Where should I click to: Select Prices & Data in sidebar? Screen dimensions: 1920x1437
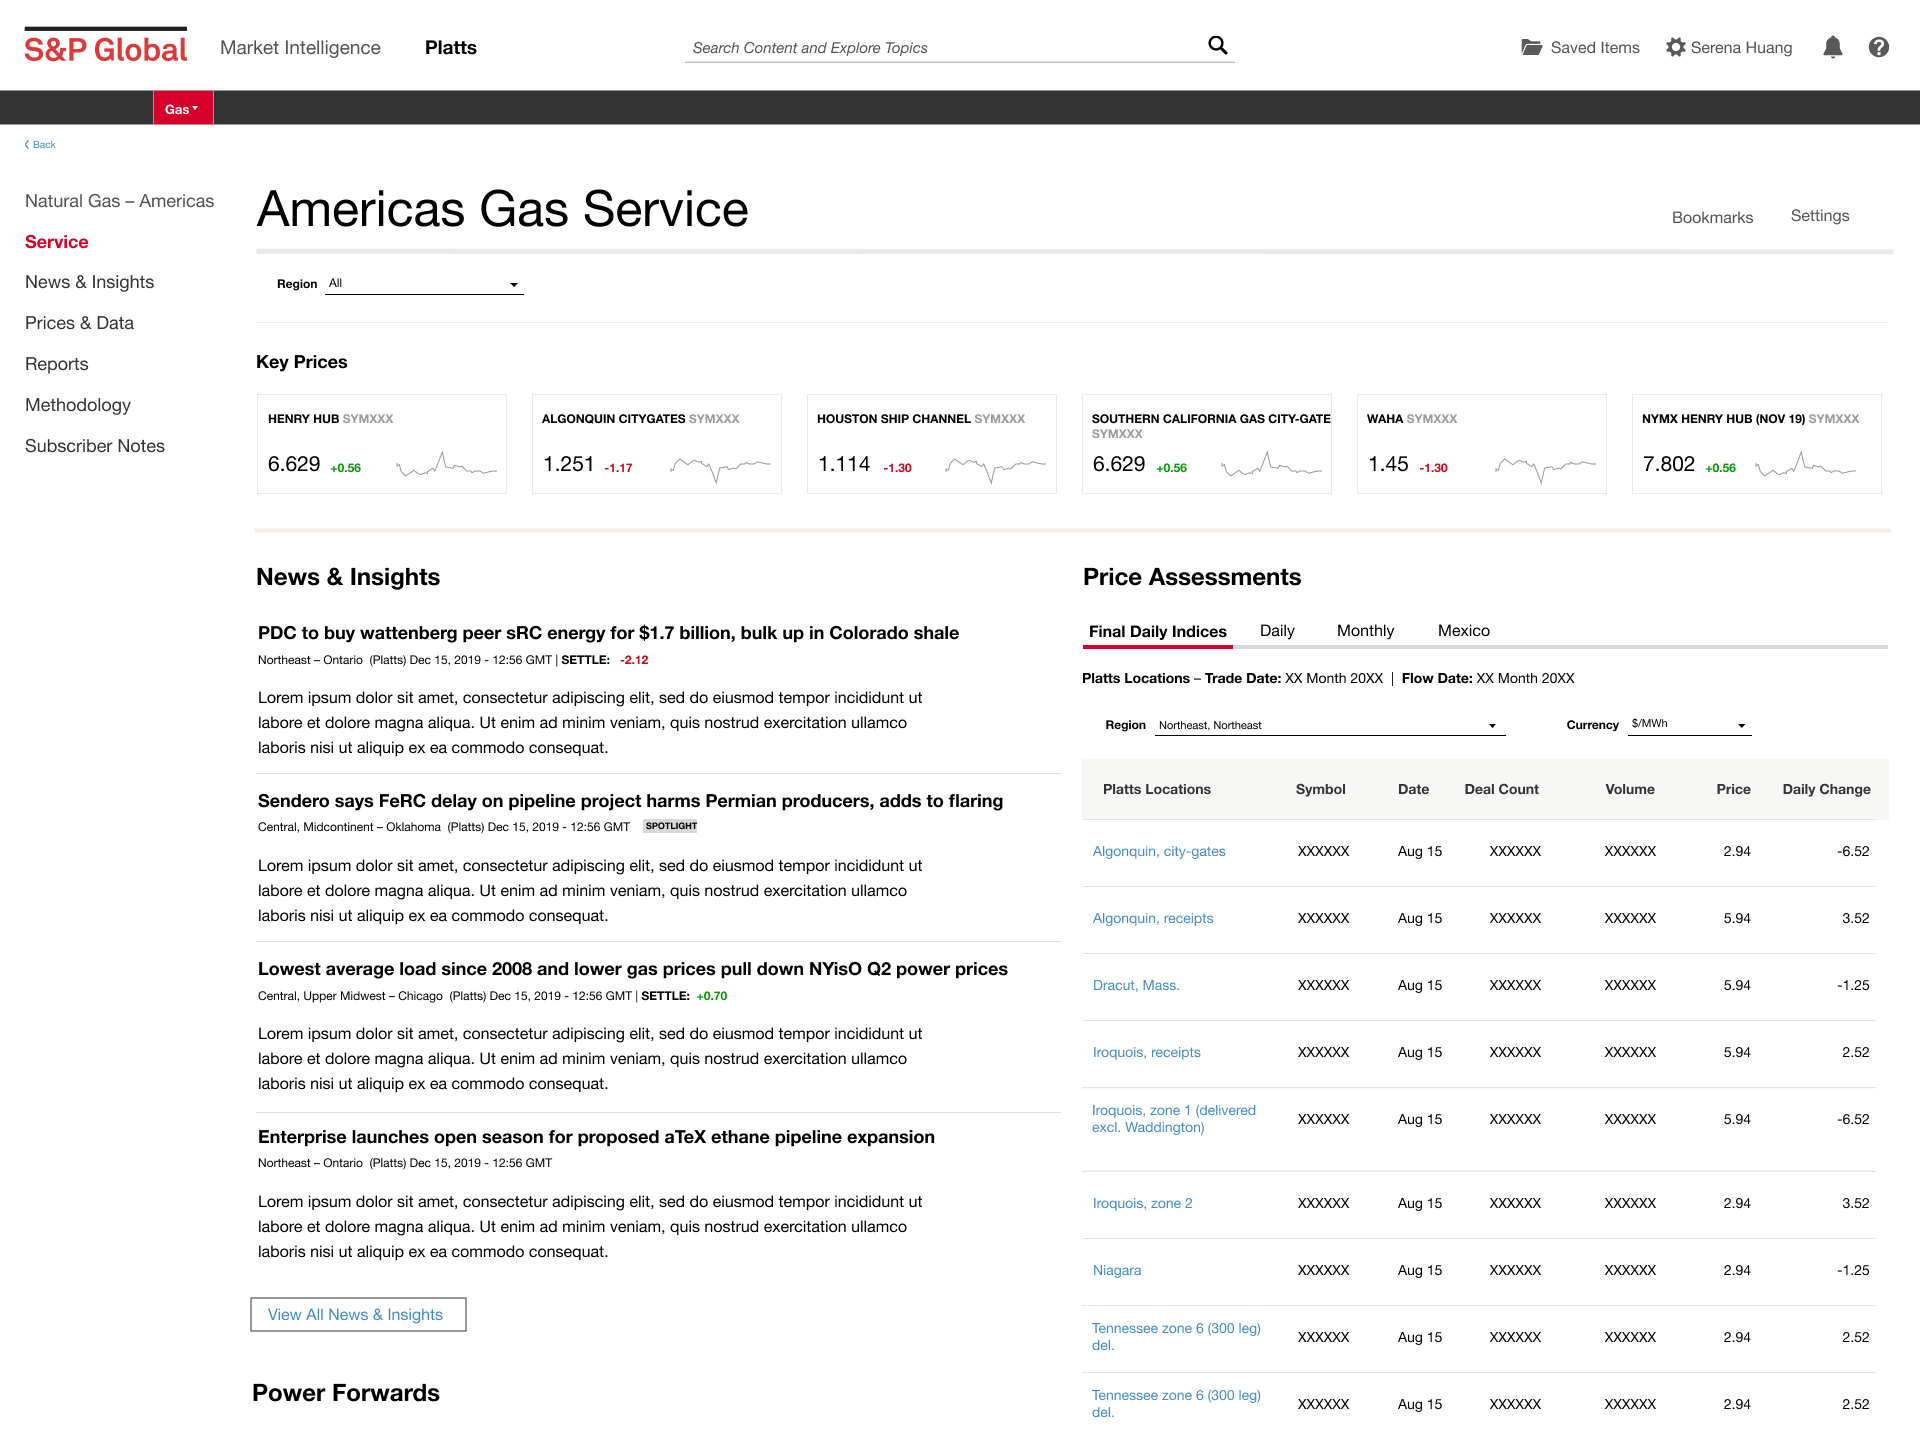79,323
